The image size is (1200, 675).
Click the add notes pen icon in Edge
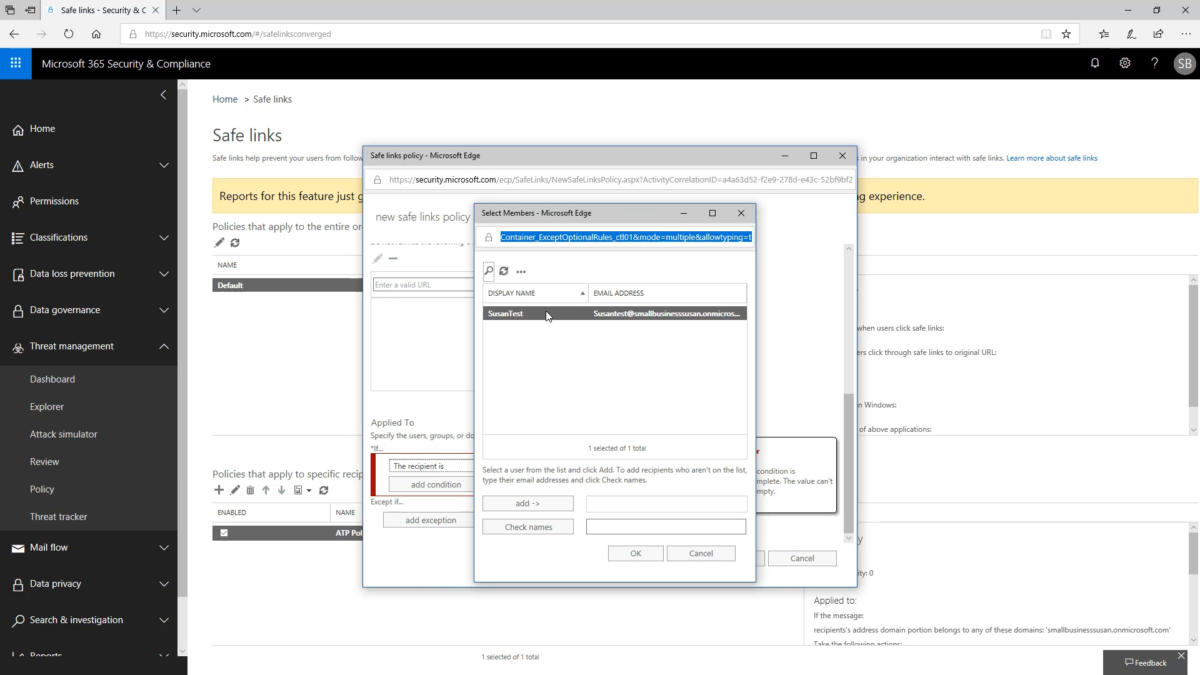coord(1131,33)
